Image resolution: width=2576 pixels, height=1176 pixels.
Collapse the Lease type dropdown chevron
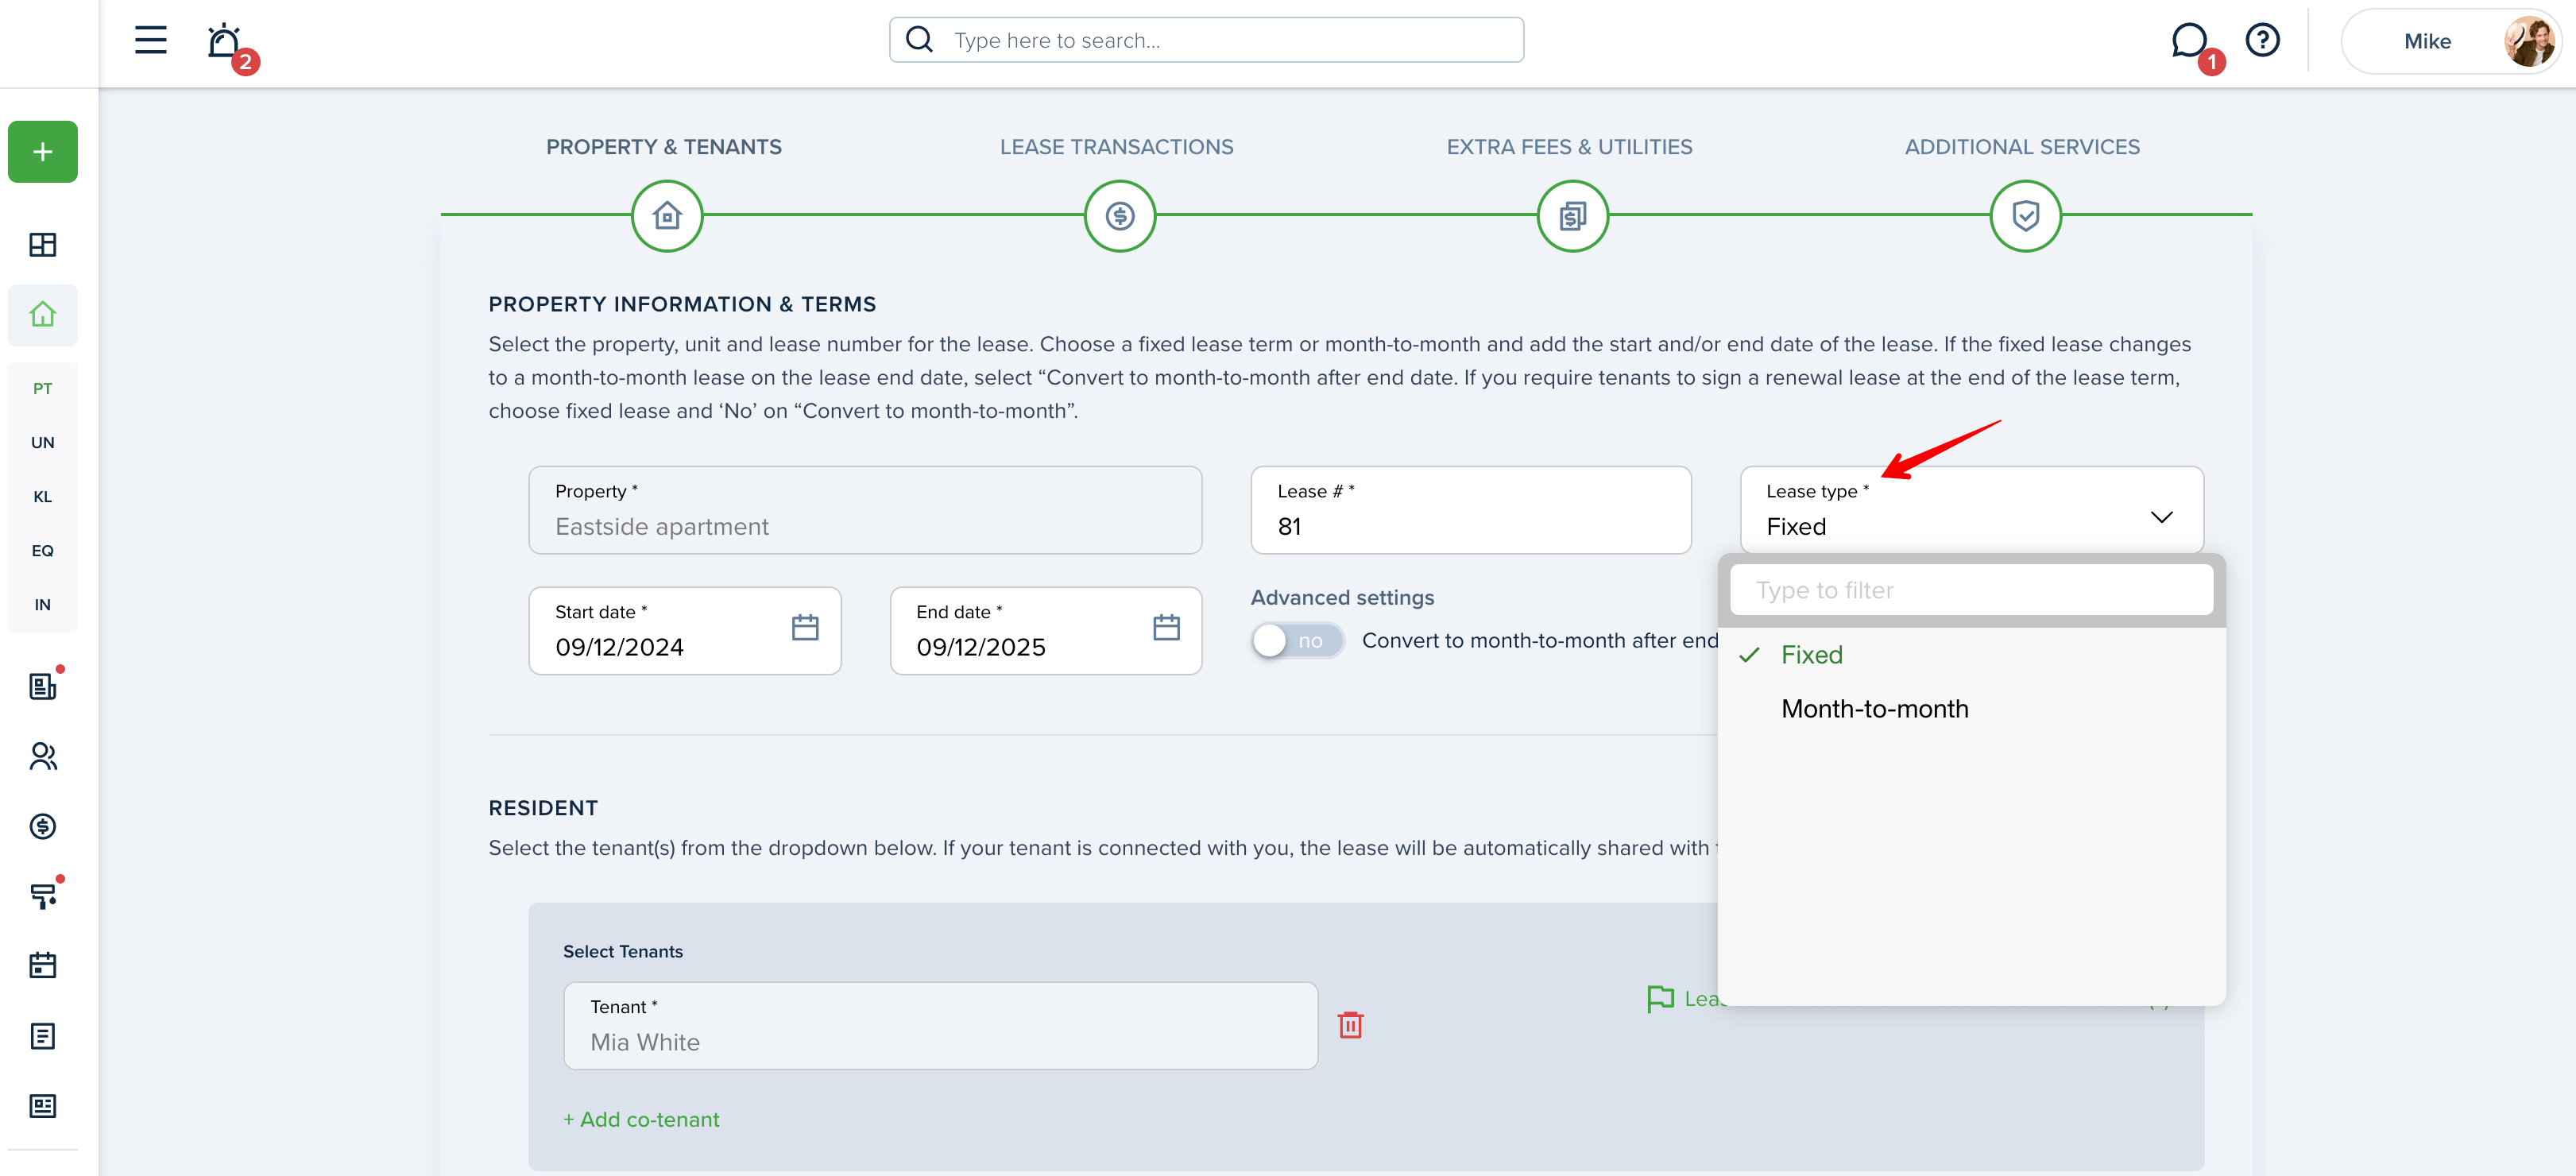click(x=2162, y=517)
